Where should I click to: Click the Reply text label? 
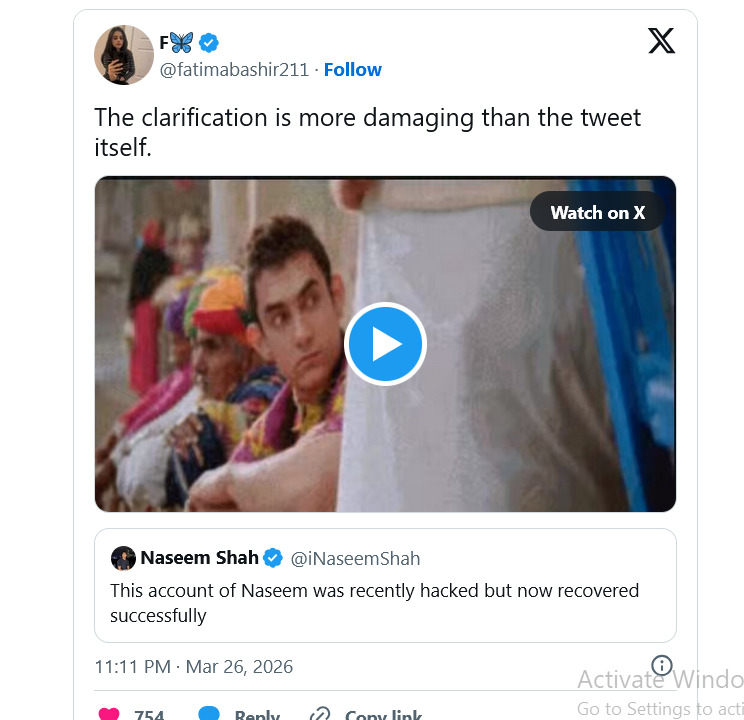[257, 715]
